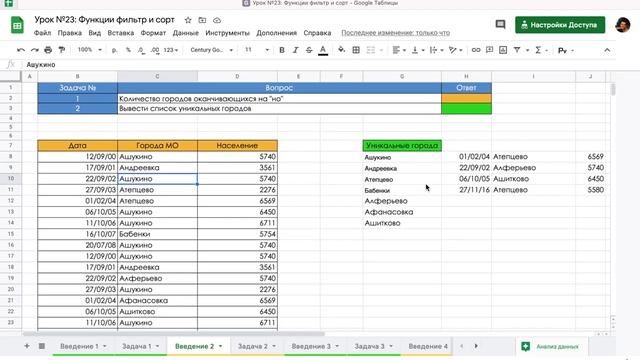Screen dimensions: 640x360
Task: Open the Формат menu
Action: [153, 33]
